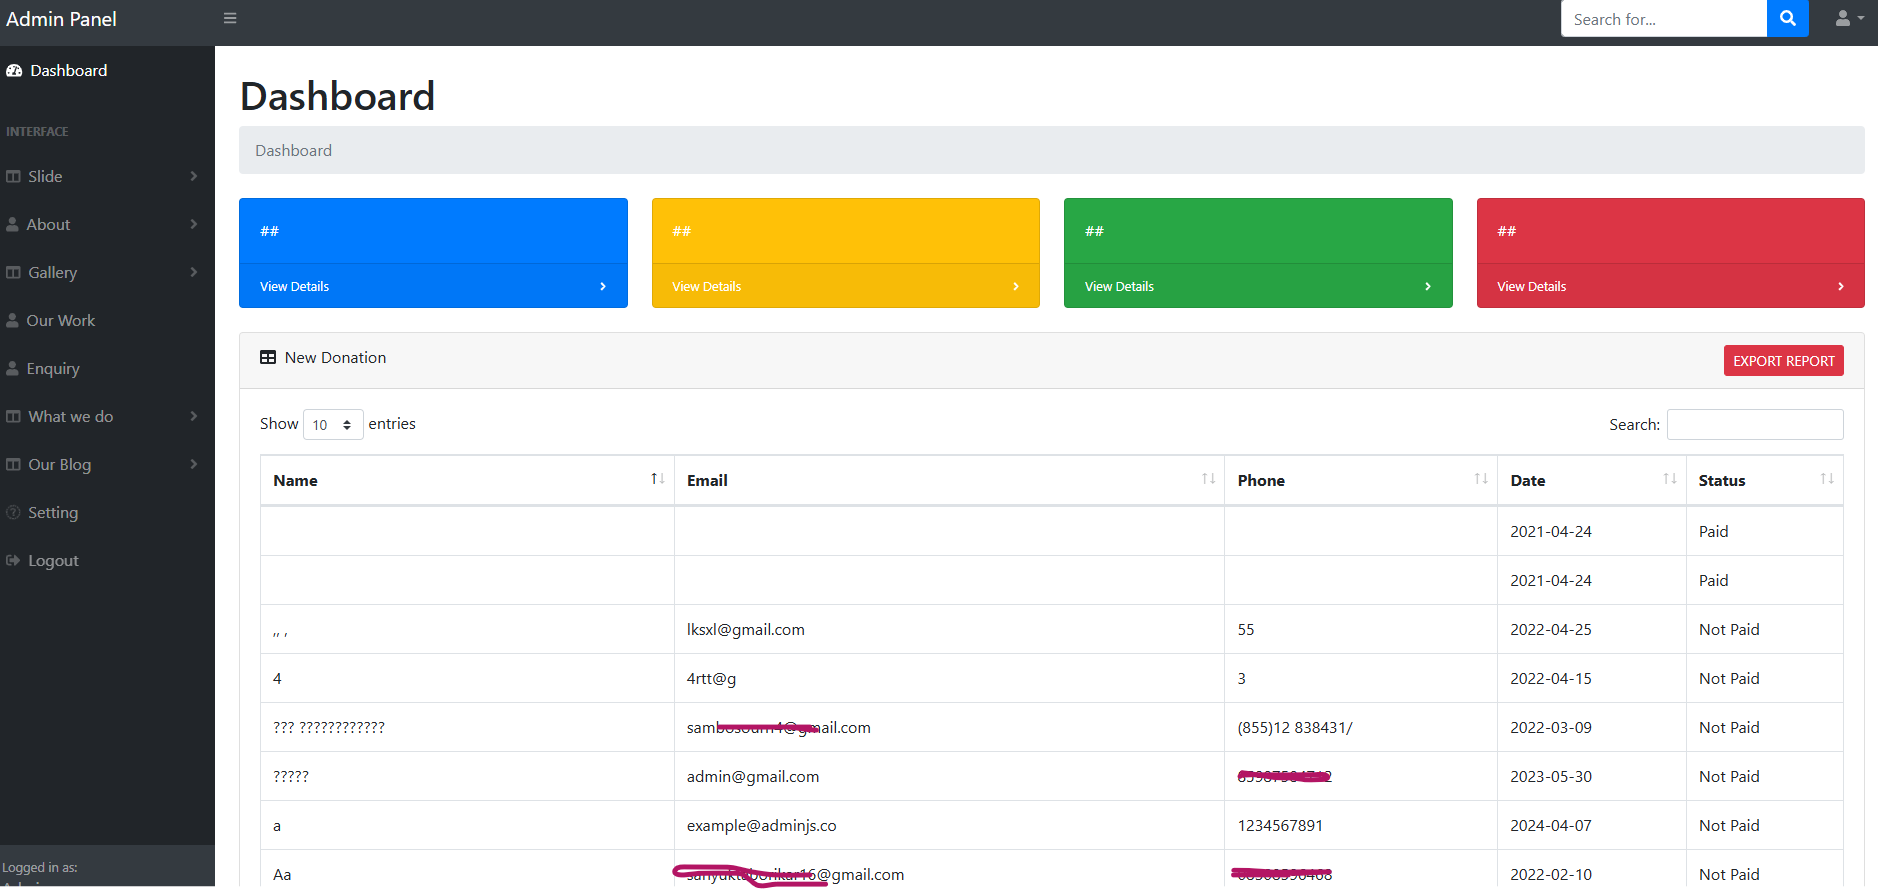Open the entries-per-page dropdown
The width and height of the screenshot is (1878, 890).
332,425
